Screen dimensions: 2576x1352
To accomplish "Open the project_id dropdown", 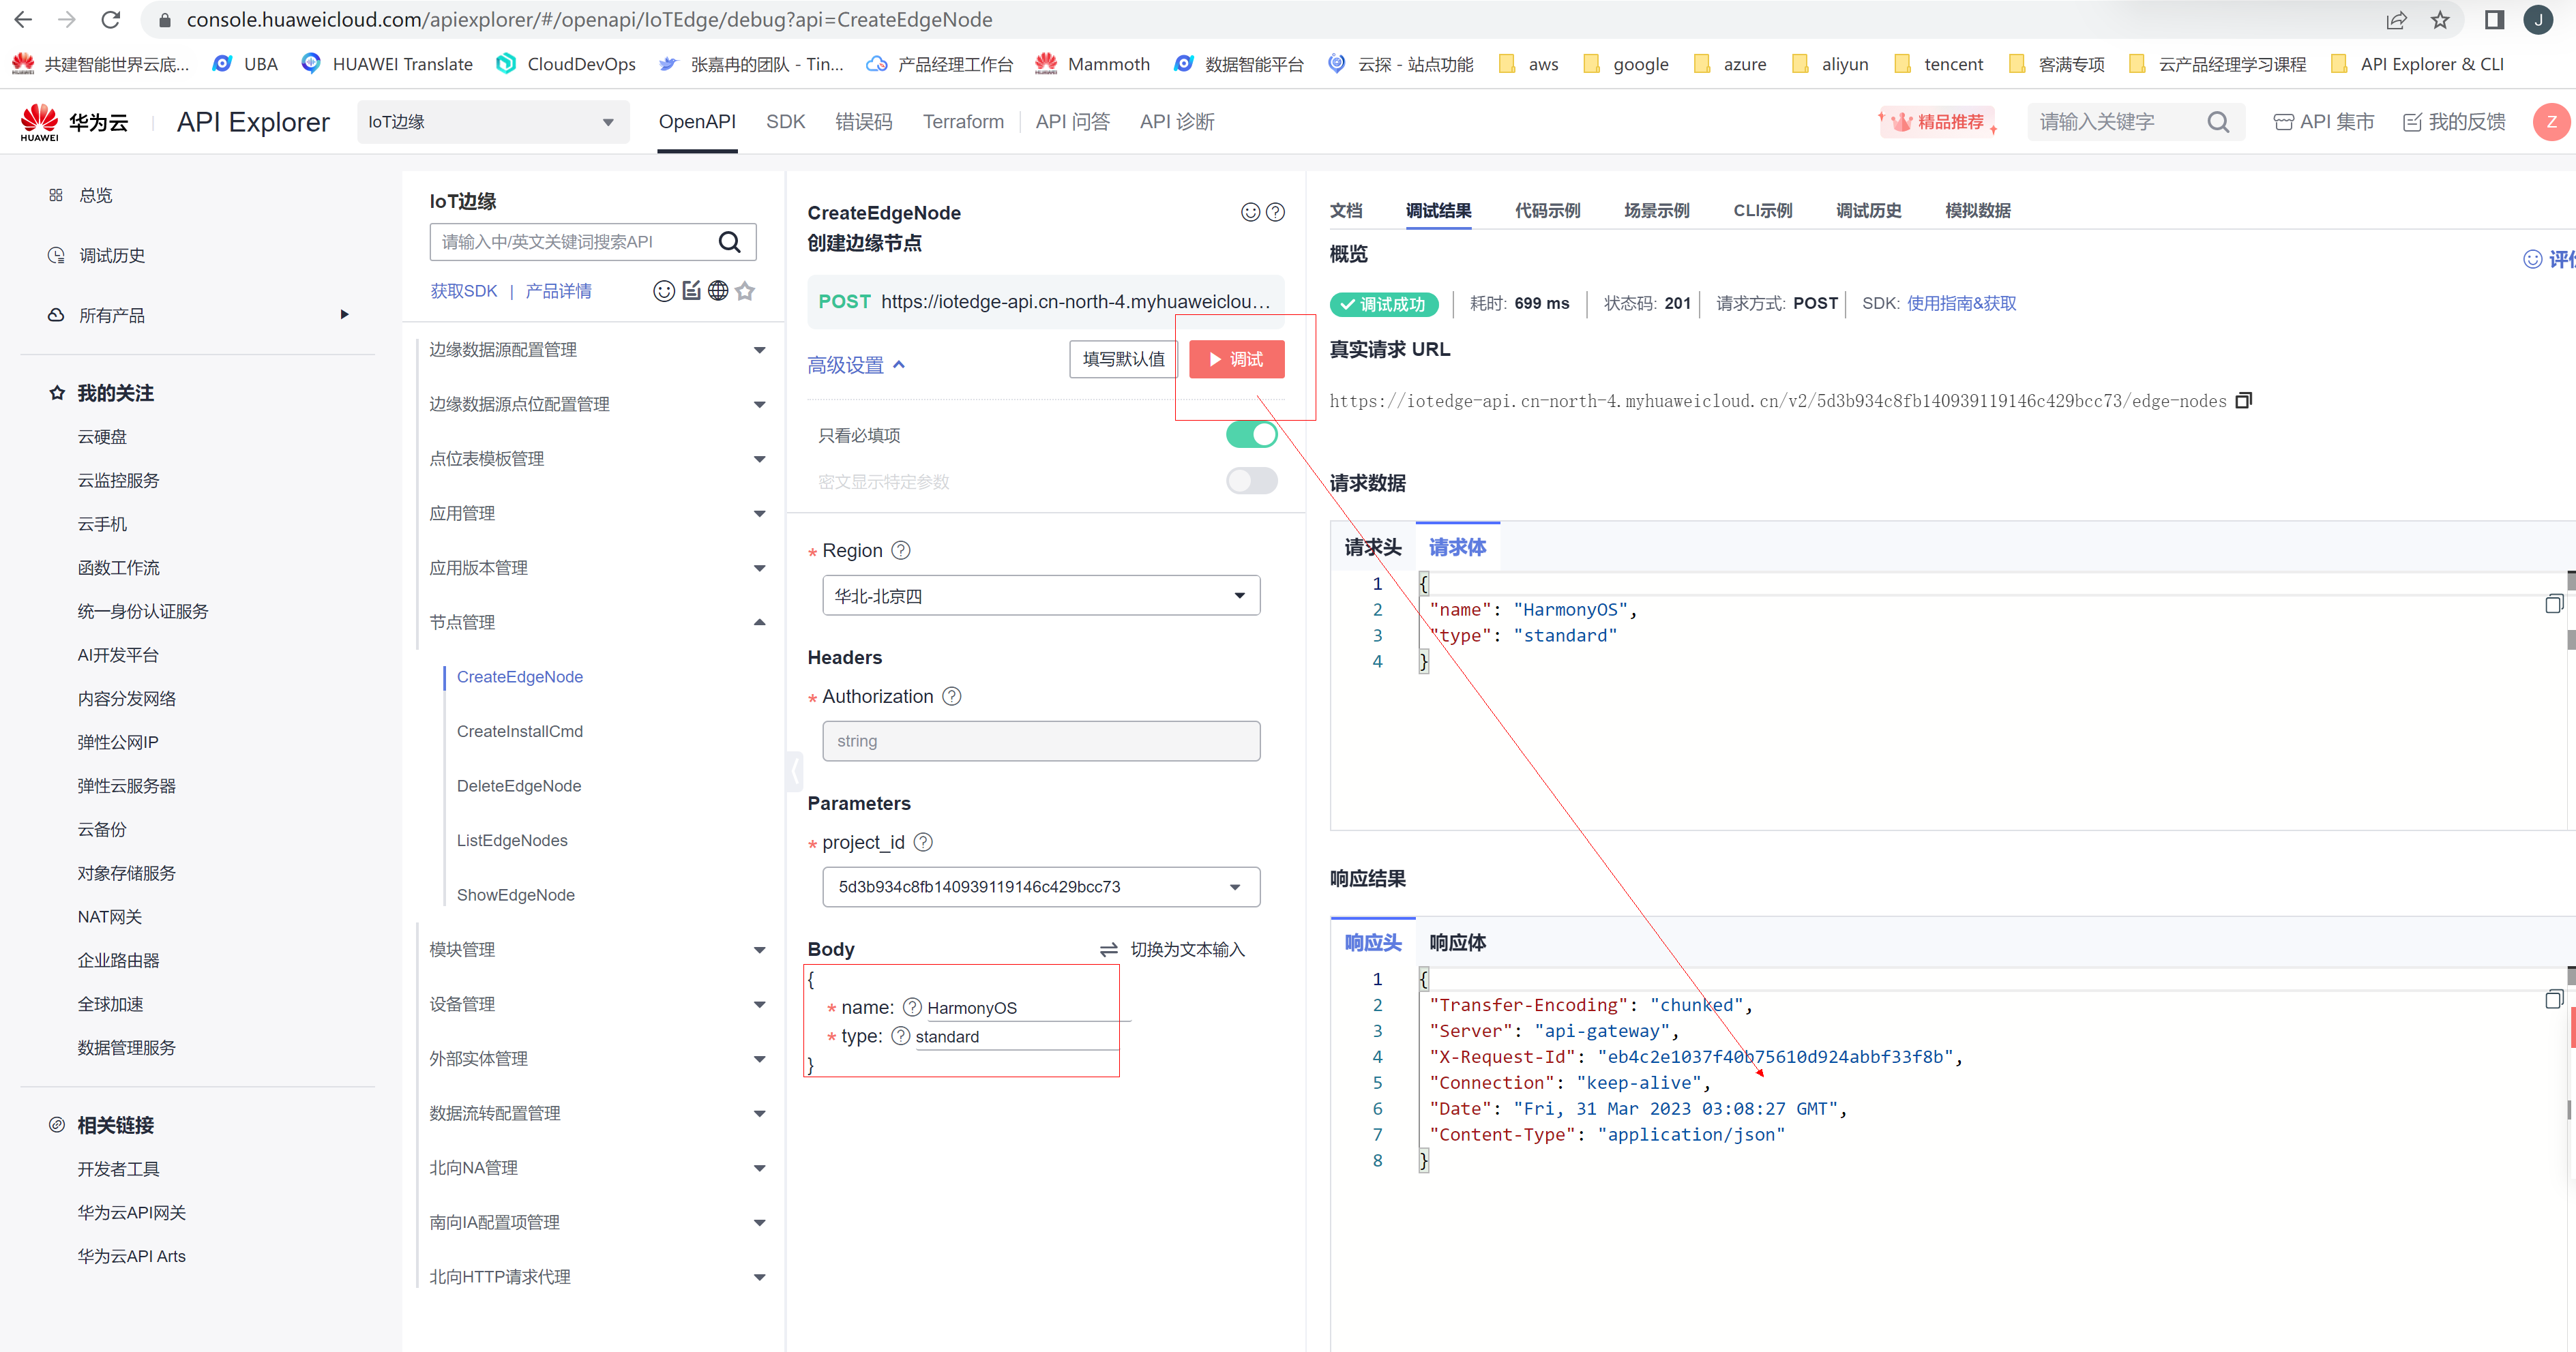I will point(1040,887).
